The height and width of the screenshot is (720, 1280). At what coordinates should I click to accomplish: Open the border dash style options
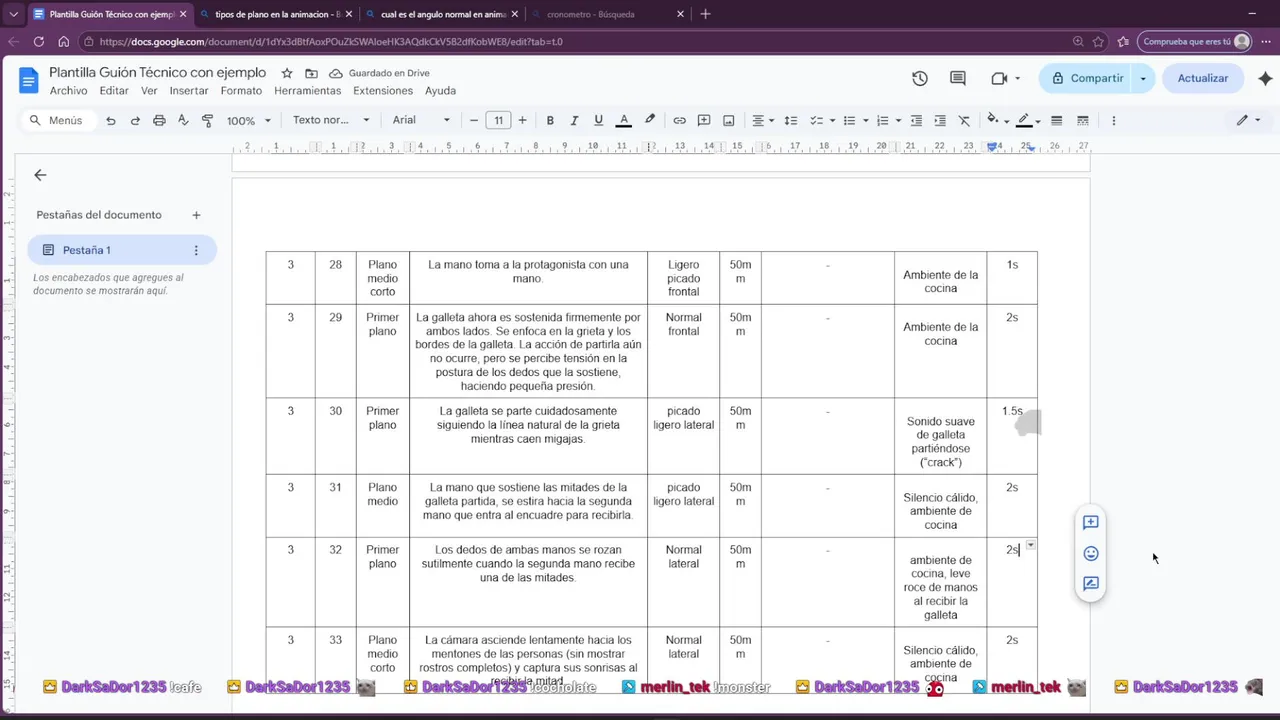point(1083,120)
